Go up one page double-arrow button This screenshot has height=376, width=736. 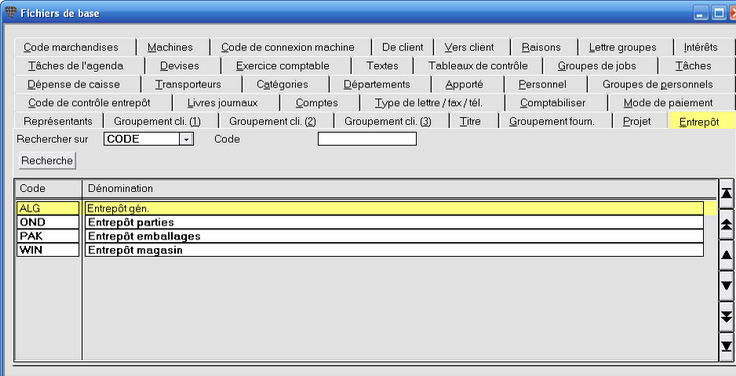coord(727,224)
